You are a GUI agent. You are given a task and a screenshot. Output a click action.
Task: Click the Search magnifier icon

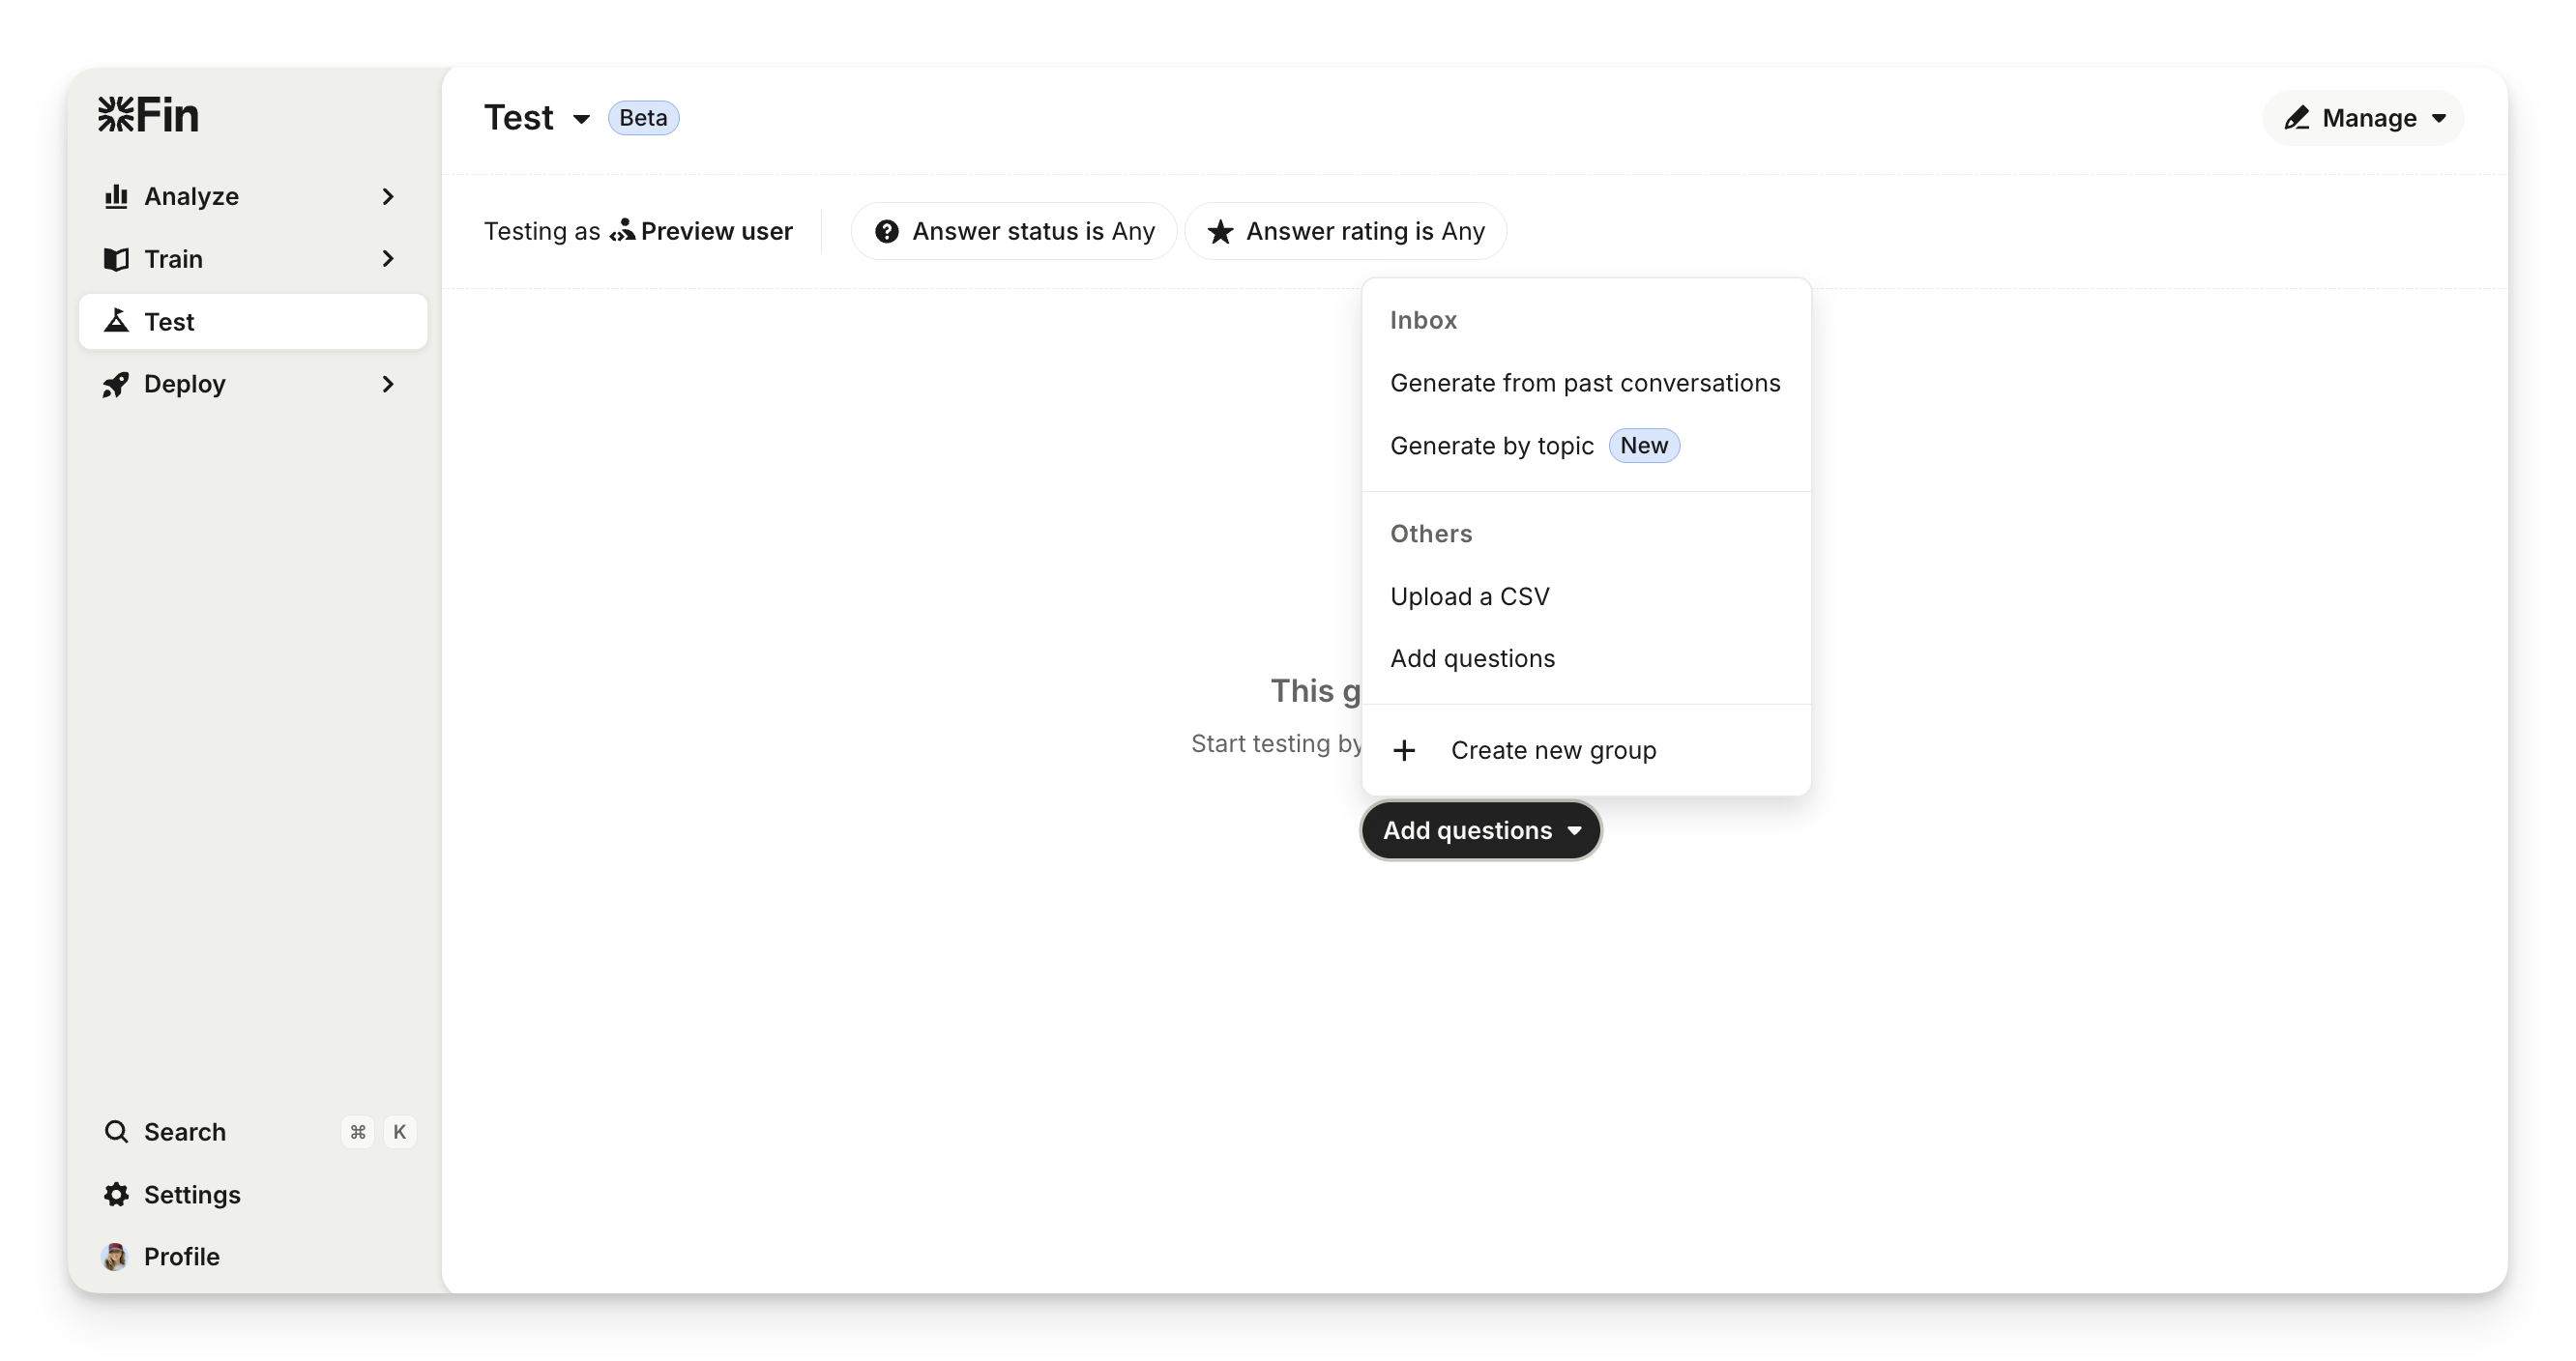click(x=116, y=1131)
